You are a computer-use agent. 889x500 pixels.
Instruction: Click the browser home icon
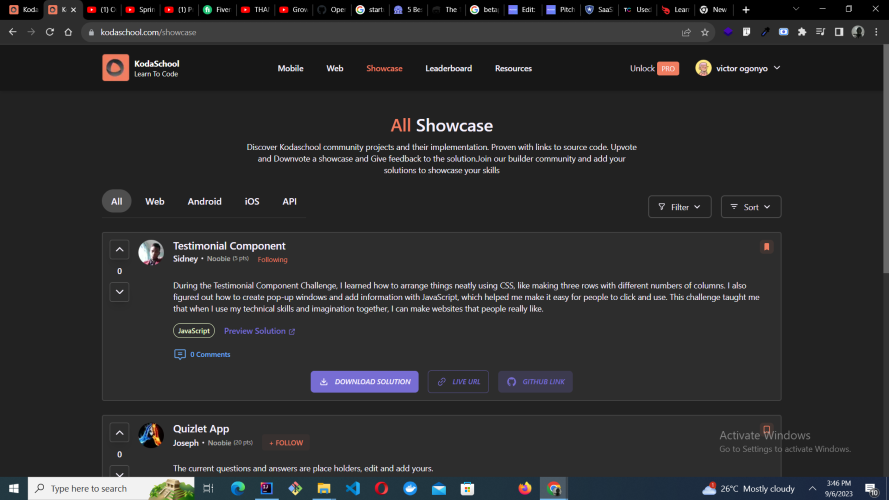68,32
